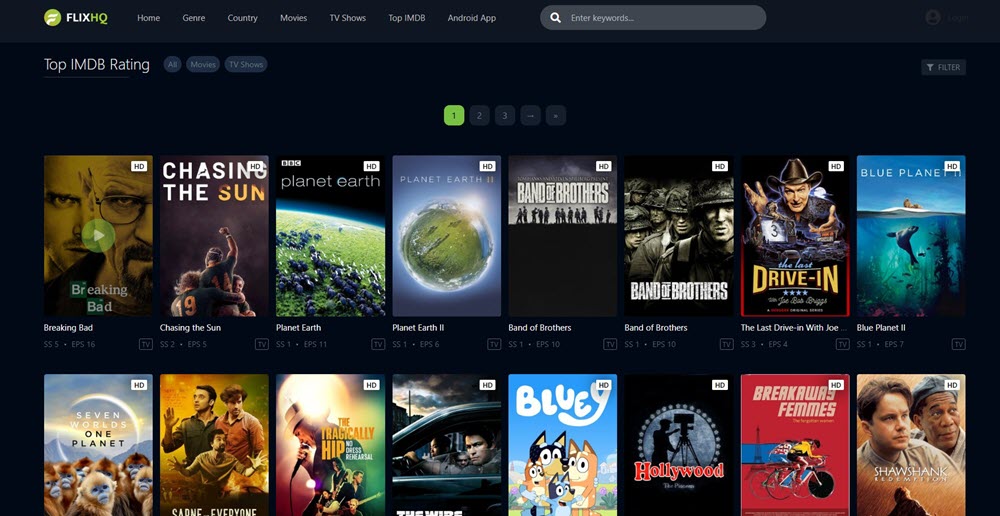Click 'SS 1 • EPS 11' text

point(302,344)
